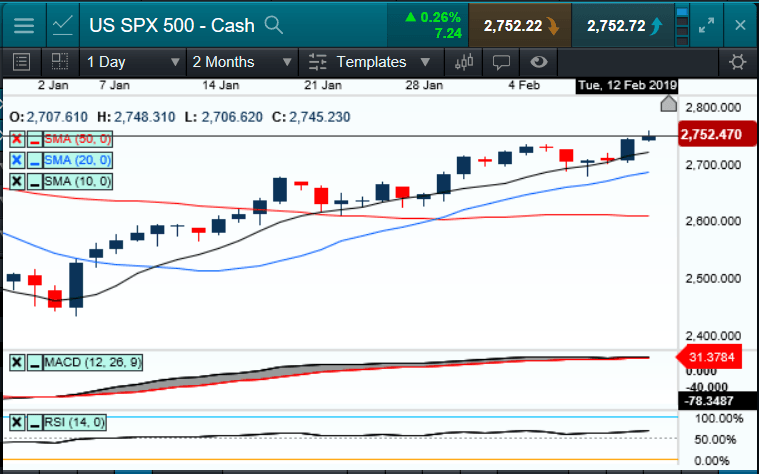The height and width of the screenshot is (474, 759).
Task: Click the buy price 2,752.72
Action: (x=623, y=26)
